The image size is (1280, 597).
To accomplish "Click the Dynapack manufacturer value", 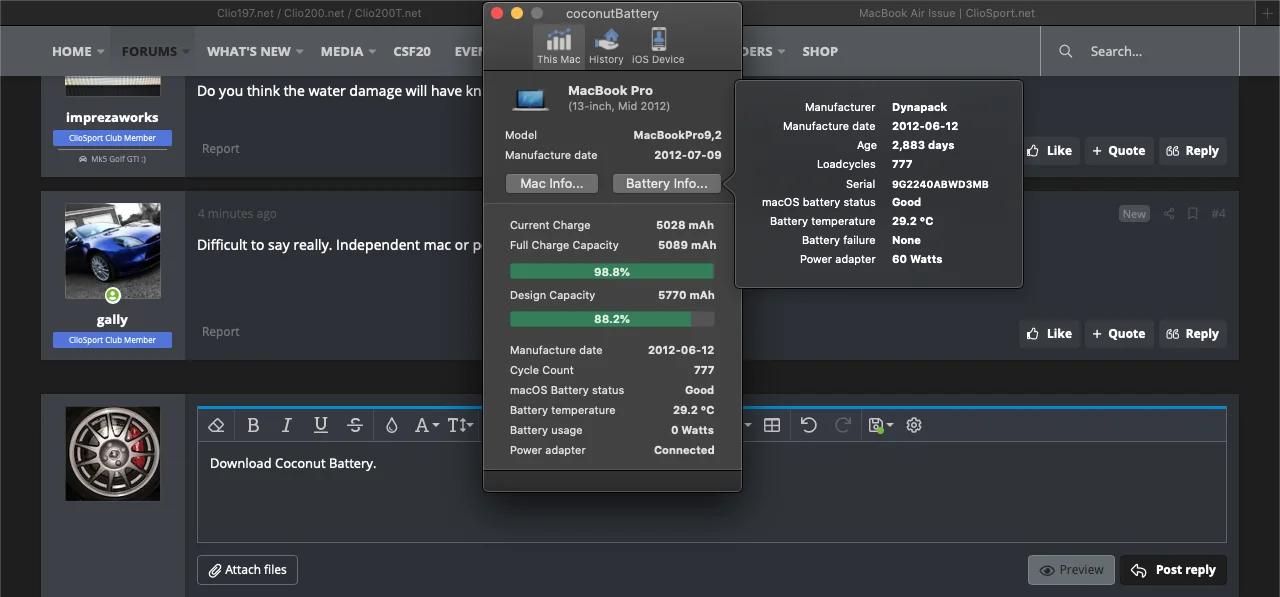I will coord(919,107).
